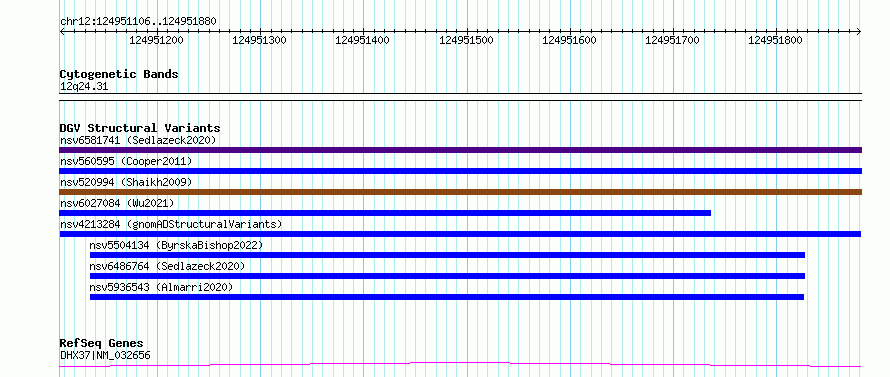Click ruler position 124951700
This screenshot has width=890, height=377.
coord(673,40)
